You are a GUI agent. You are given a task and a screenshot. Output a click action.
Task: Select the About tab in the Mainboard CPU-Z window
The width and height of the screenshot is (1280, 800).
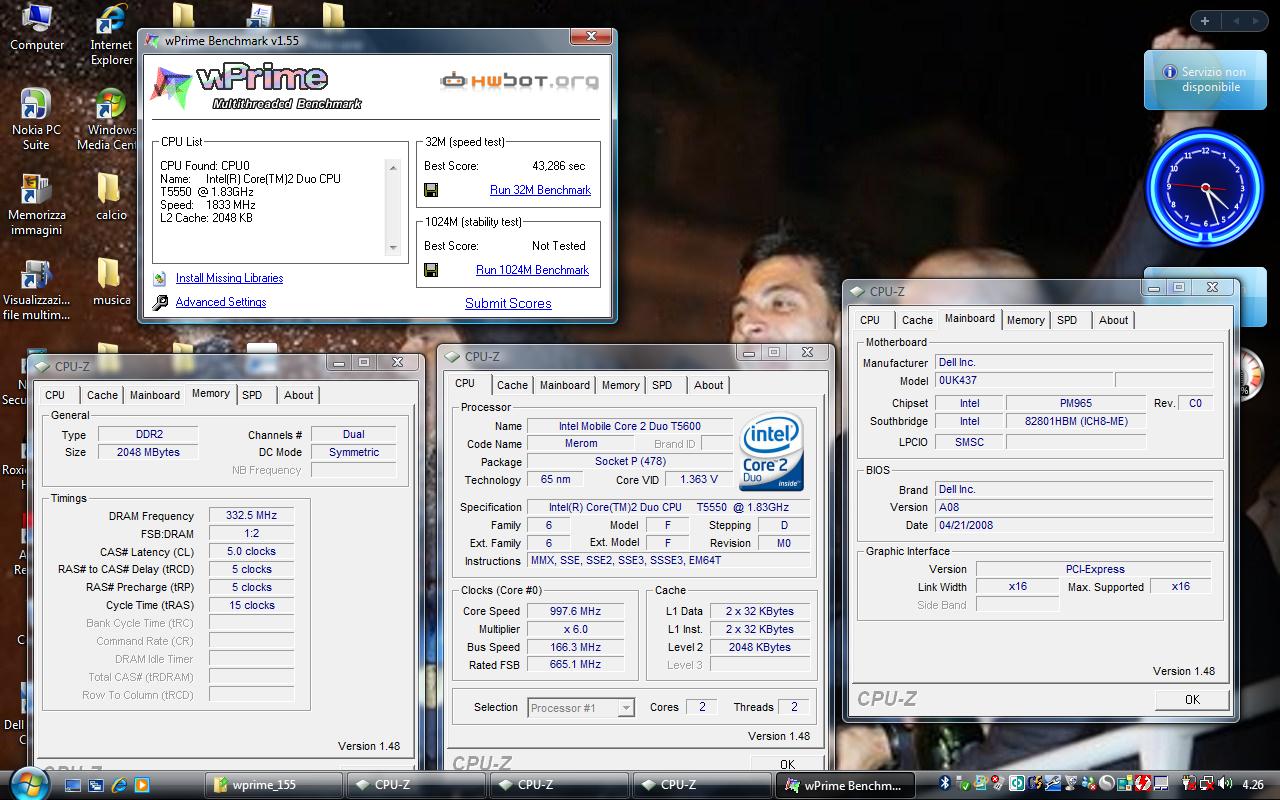(x=1113, y=320)
